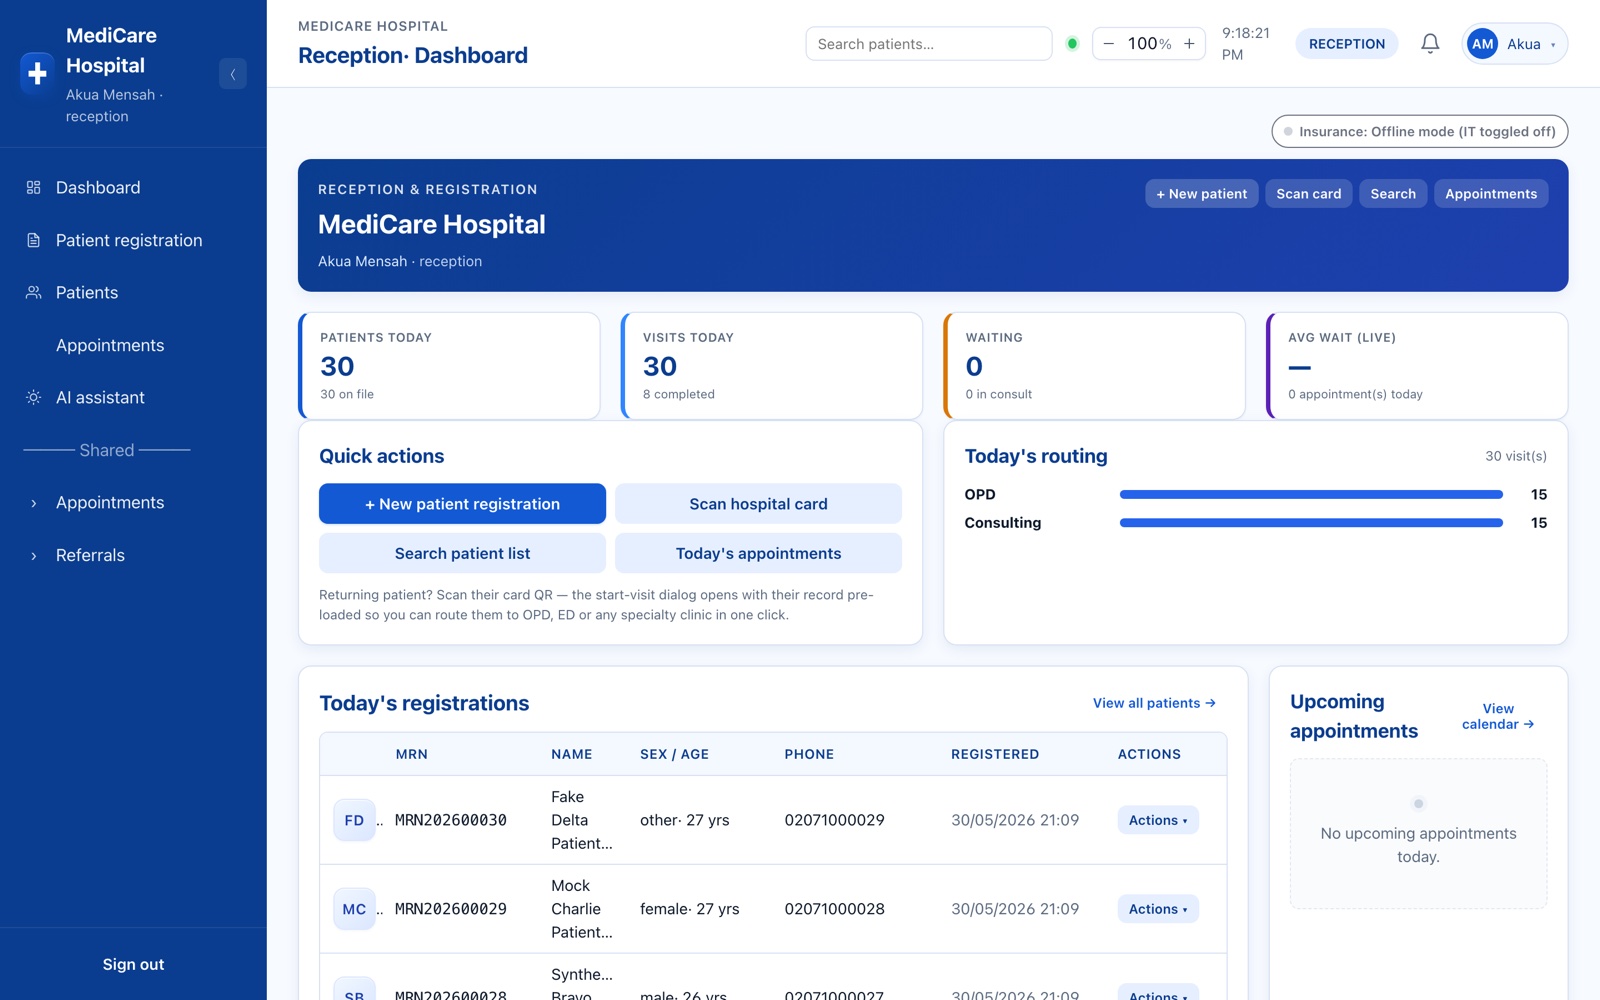The height and width of the screenshot is (1000, 1600).
Task: Click the RECEPTION role badge
Action: click(x=1346, y=44)
